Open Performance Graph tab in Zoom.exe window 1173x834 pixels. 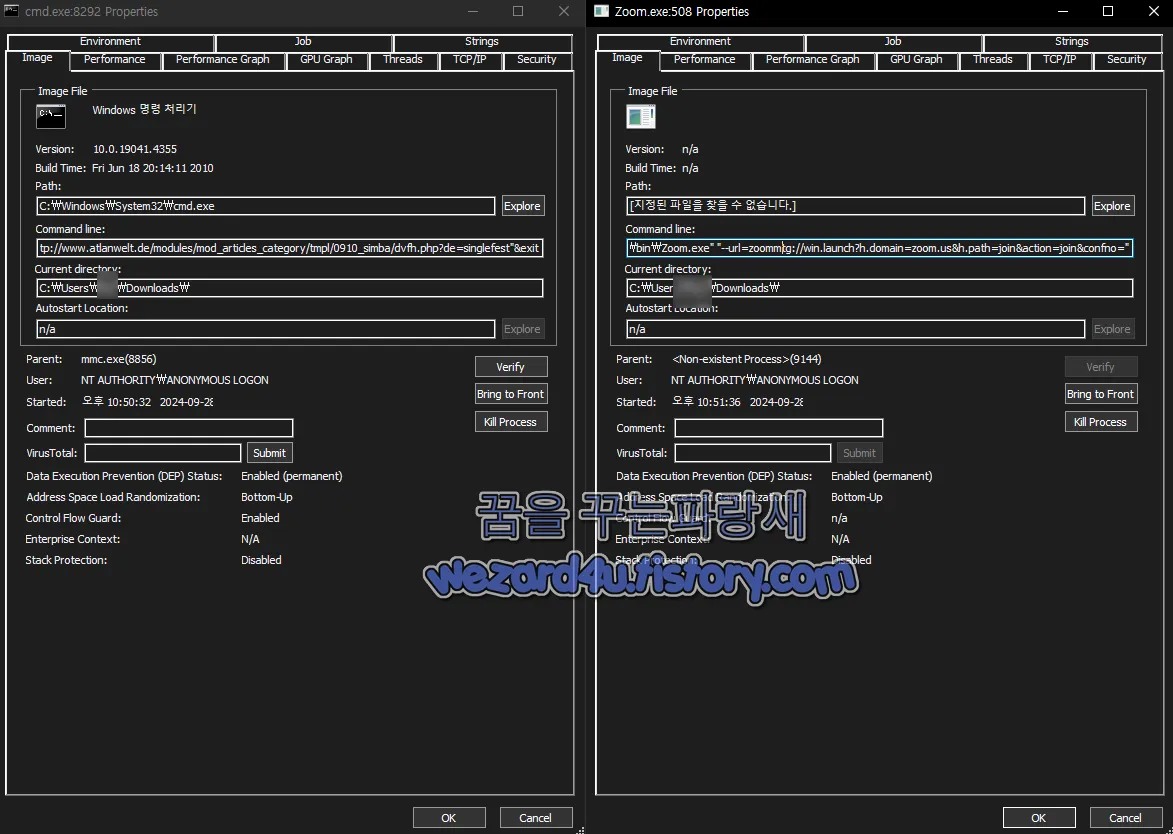[x=812, y=60]
